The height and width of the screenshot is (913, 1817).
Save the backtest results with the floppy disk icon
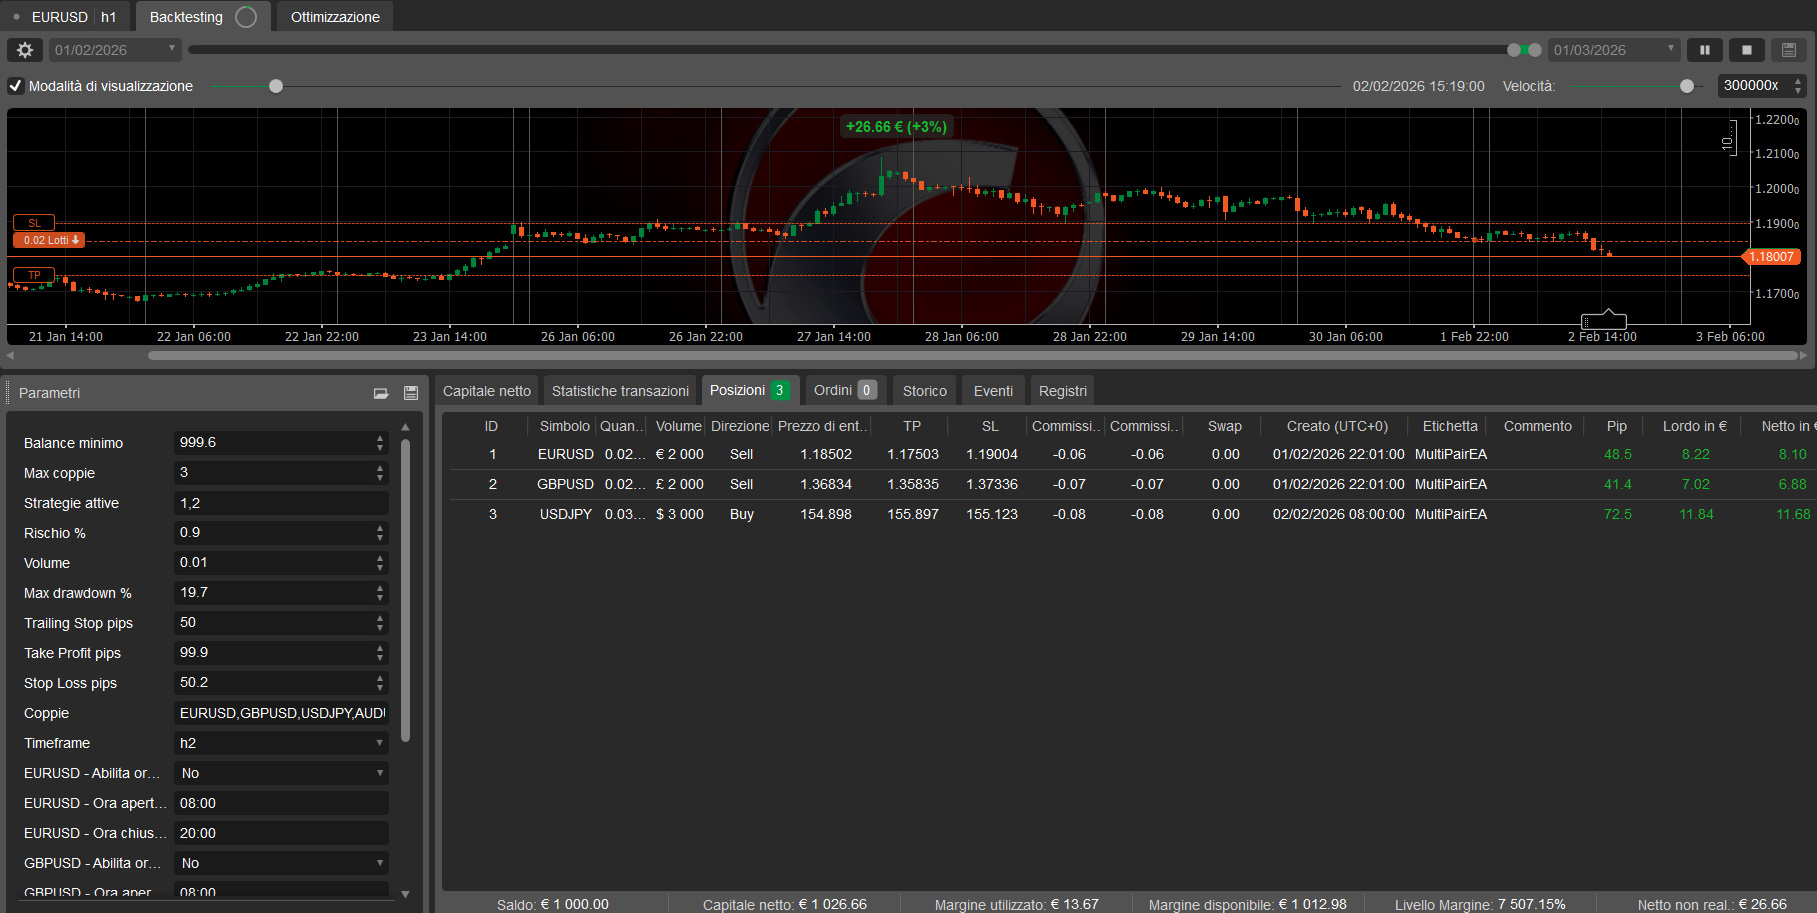coord(1789,49)
